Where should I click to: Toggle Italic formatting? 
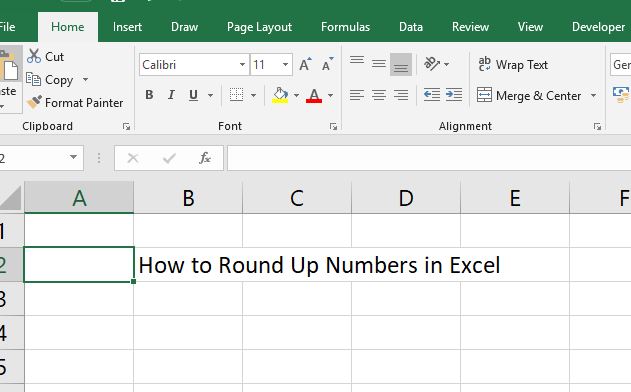tap(171, 95)
